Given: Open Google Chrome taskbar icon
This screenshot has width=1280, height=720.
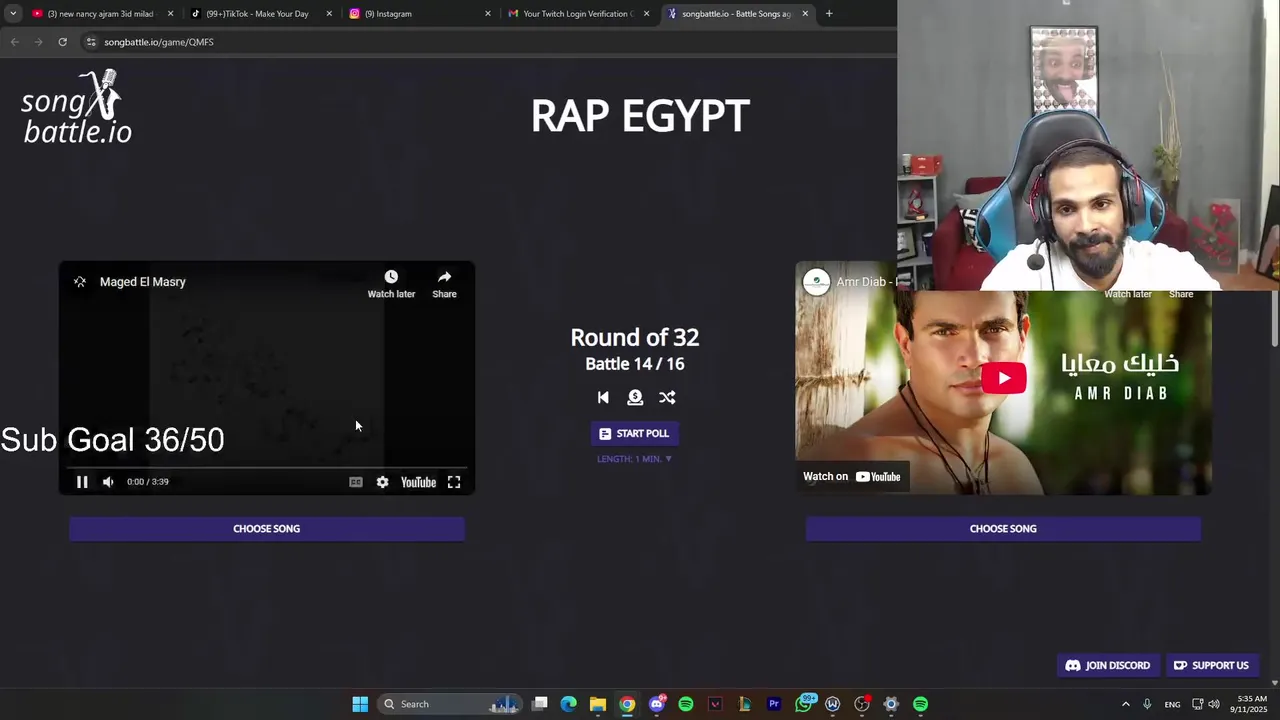Looking at the screenshot, I should (x=627, y=704).
